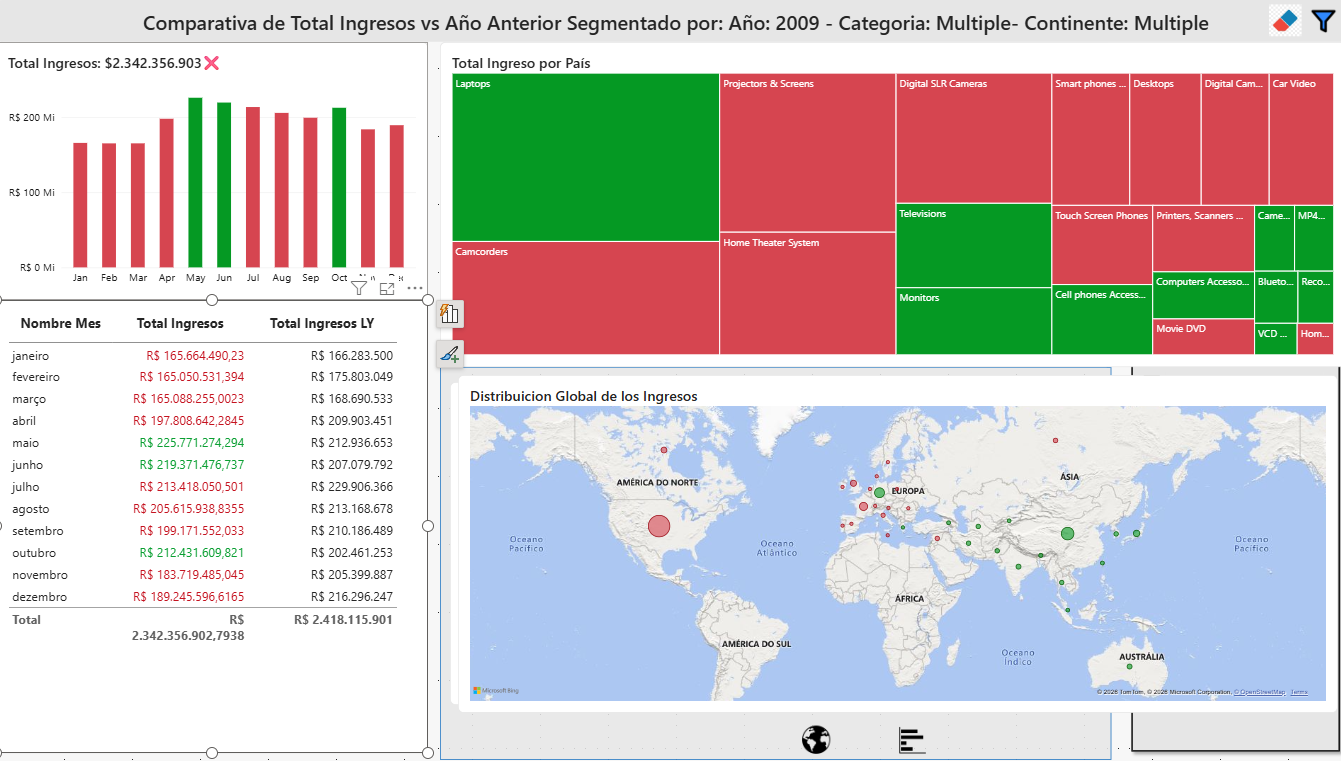Switch to globe map view icon
Image resolution: width=1341 pixels, height=761 pixels.
click(816, 739)
